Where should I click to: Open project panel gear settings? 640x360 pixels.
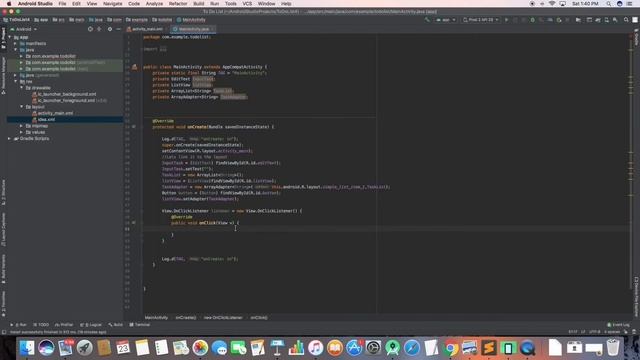pos(109,29)
